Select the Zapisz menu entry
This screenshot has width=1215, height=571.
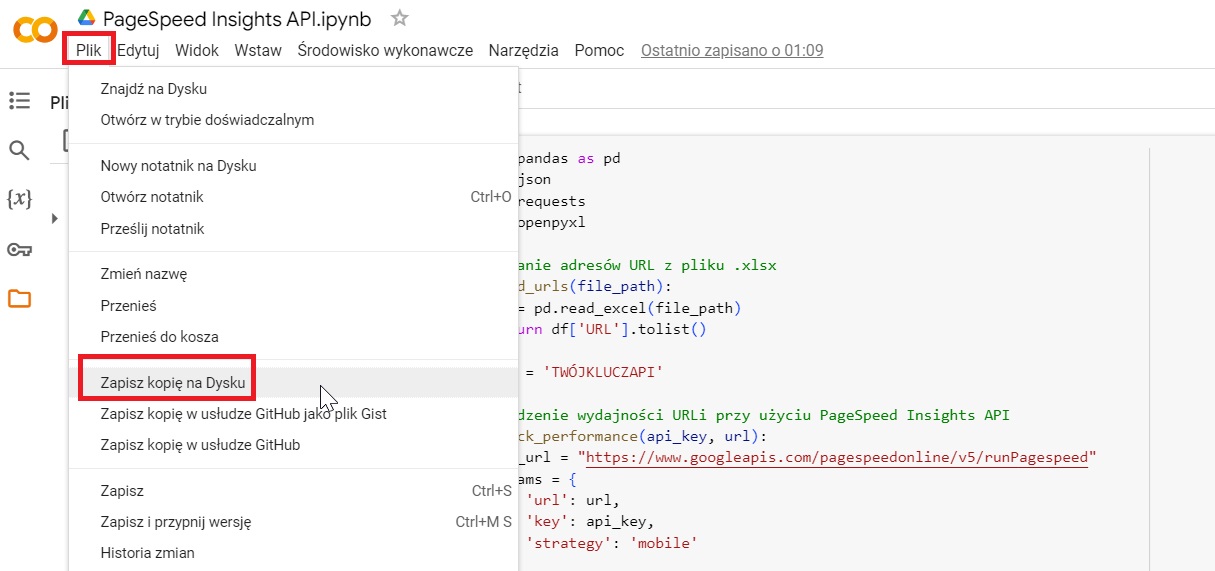(x=293, y=491)
